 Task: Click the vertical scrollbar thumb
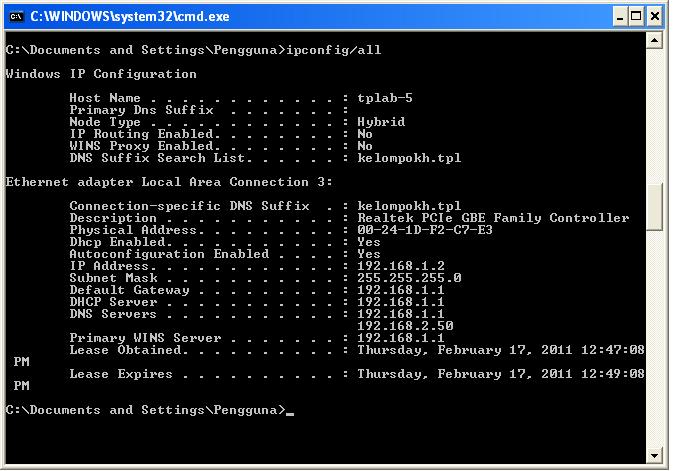point(654,206)
